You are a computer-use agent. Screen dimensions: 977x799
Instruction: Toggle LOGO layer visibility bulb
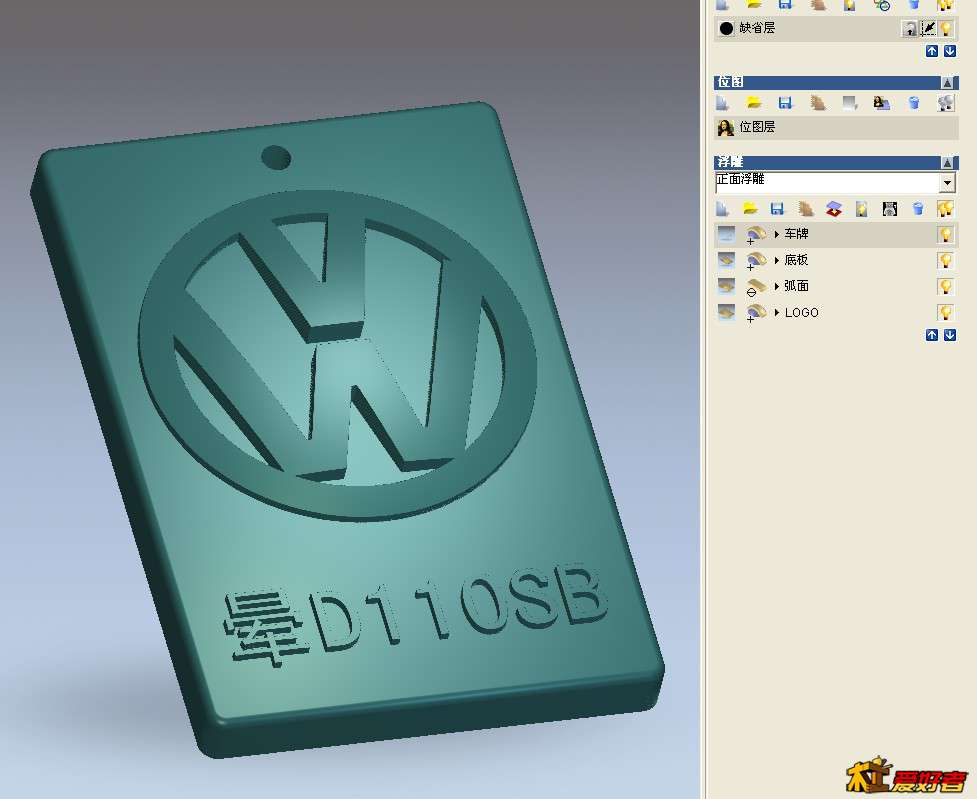[x=946, y=312]
